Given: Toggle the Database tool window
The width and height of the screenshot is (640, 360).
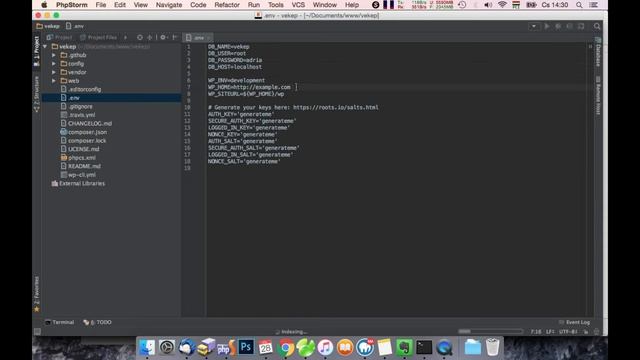Looking at the screenshot, I should click(x=598, y=52).
